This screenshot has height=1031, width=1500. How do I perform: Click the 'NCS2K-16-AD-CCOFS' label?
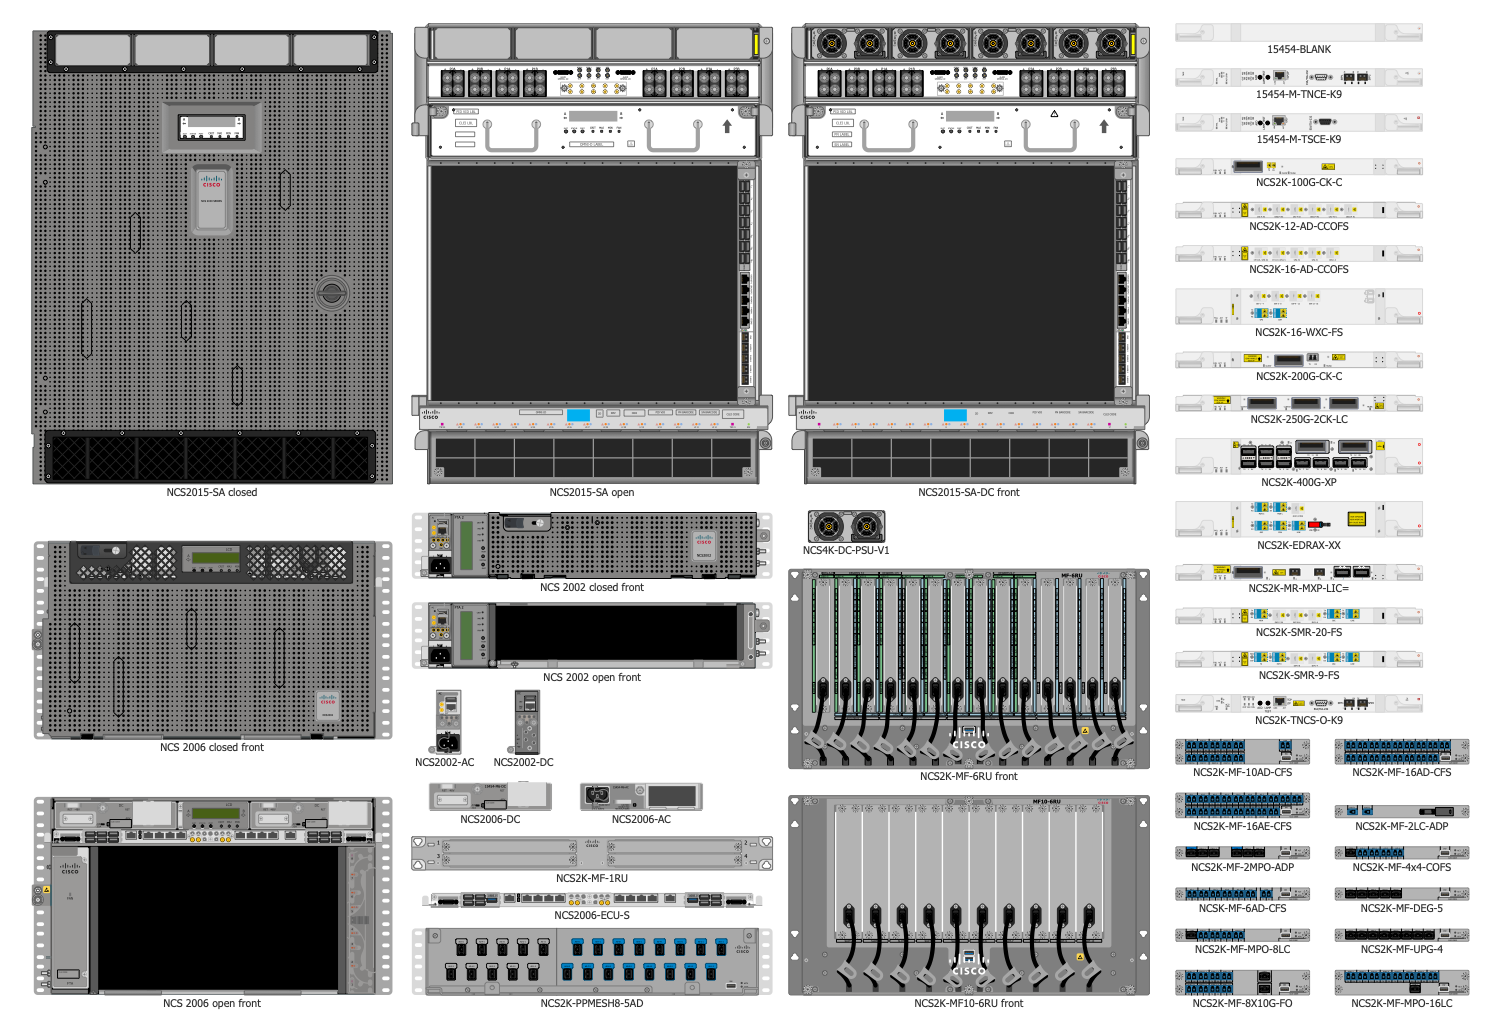click(x=1299, y=269)
